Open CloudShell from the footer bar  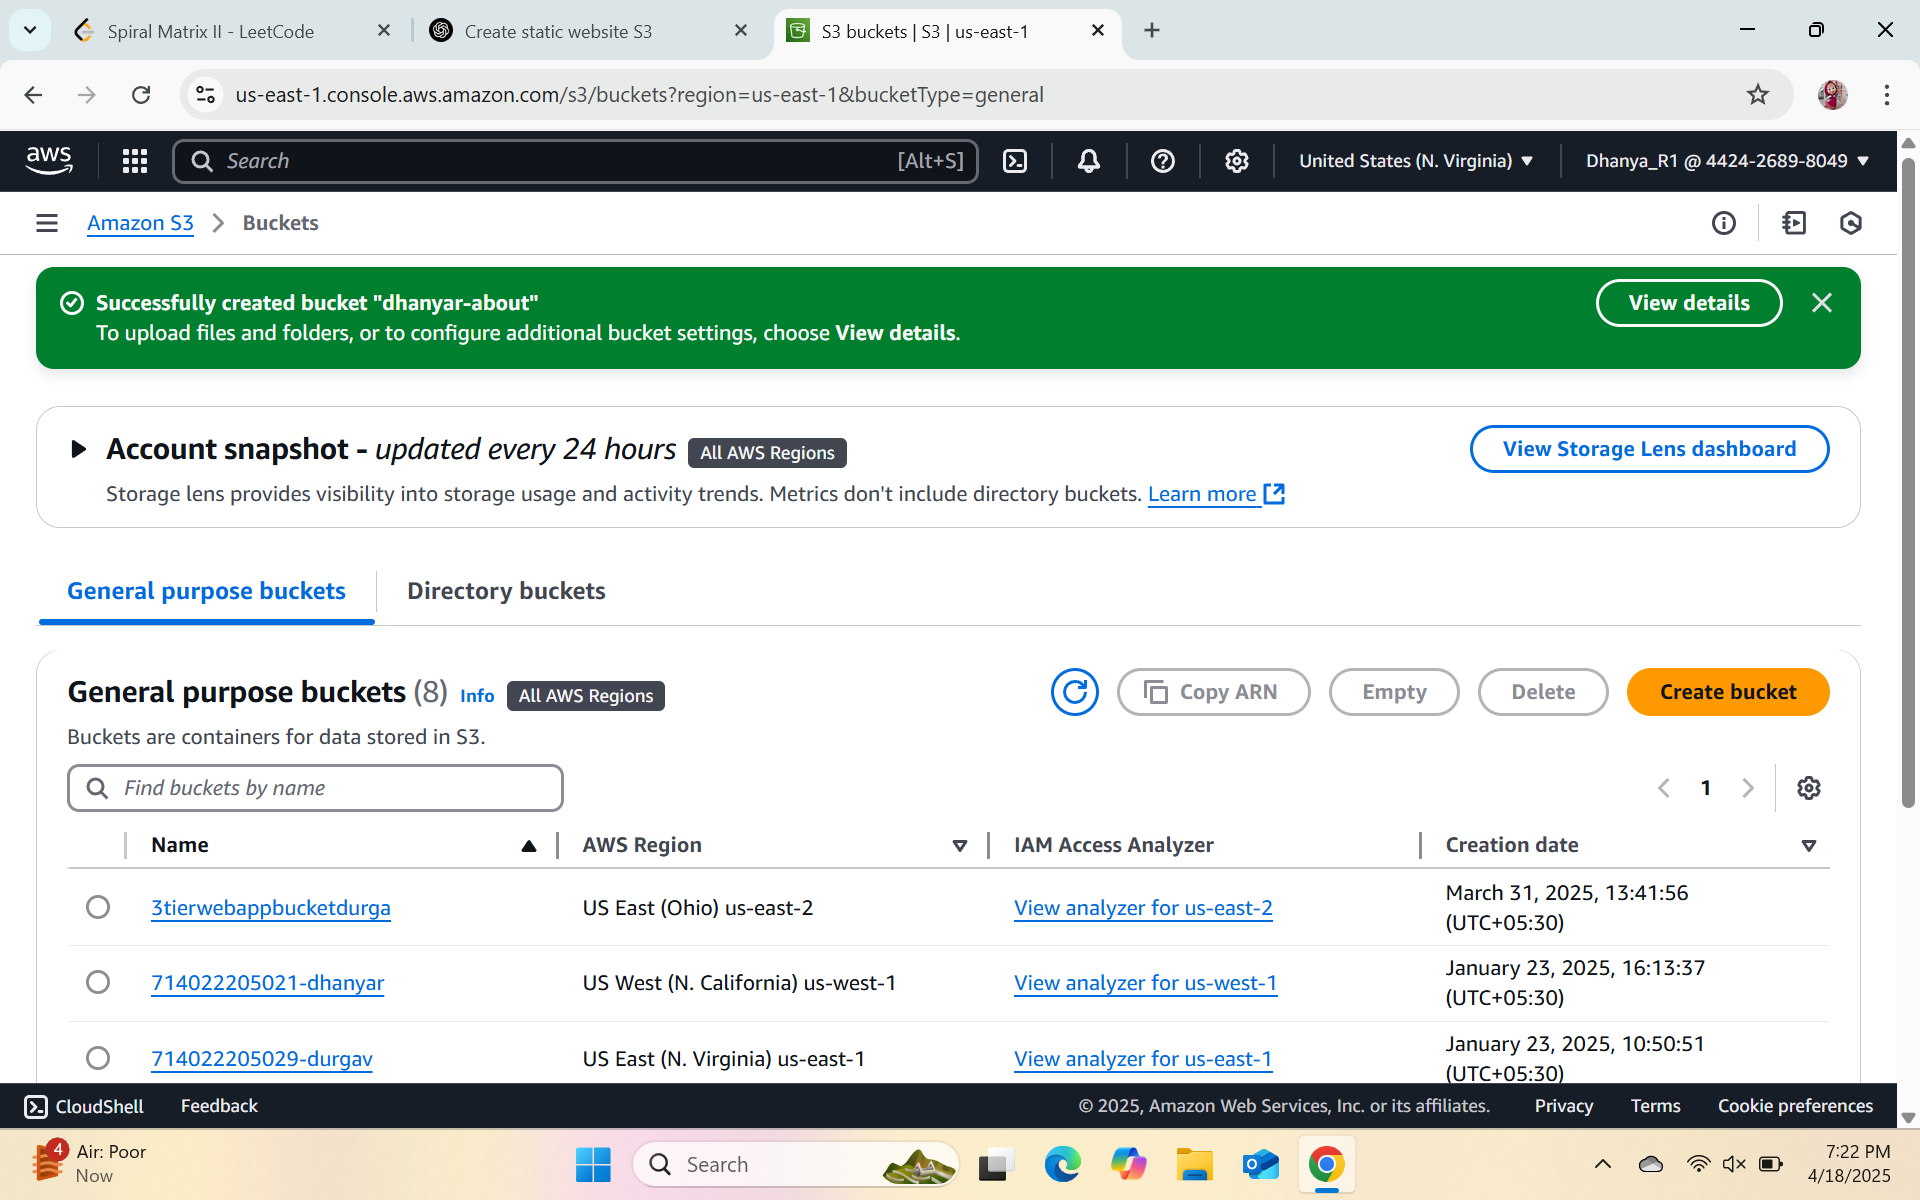pos(84,1106)
